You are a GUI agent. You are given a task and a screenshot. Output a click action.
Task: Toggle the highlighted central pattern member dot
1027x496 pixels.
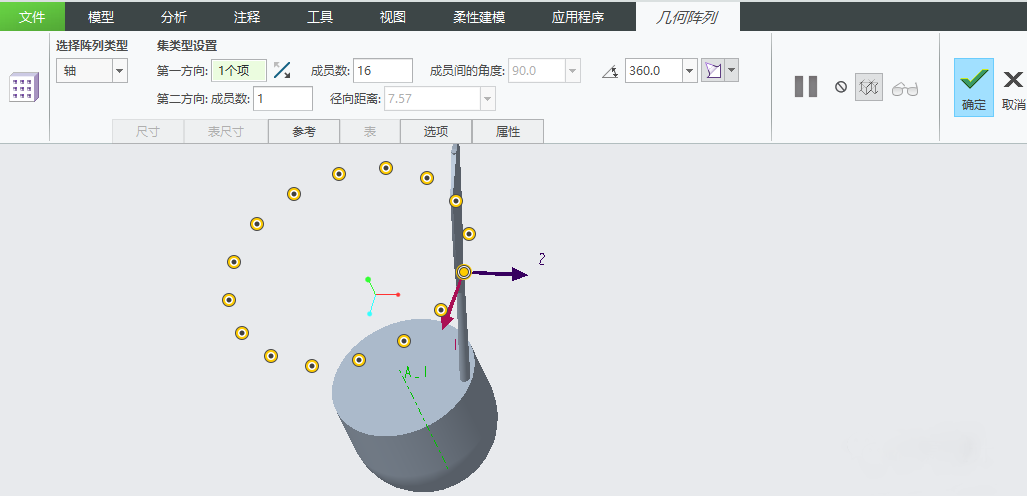464,272
